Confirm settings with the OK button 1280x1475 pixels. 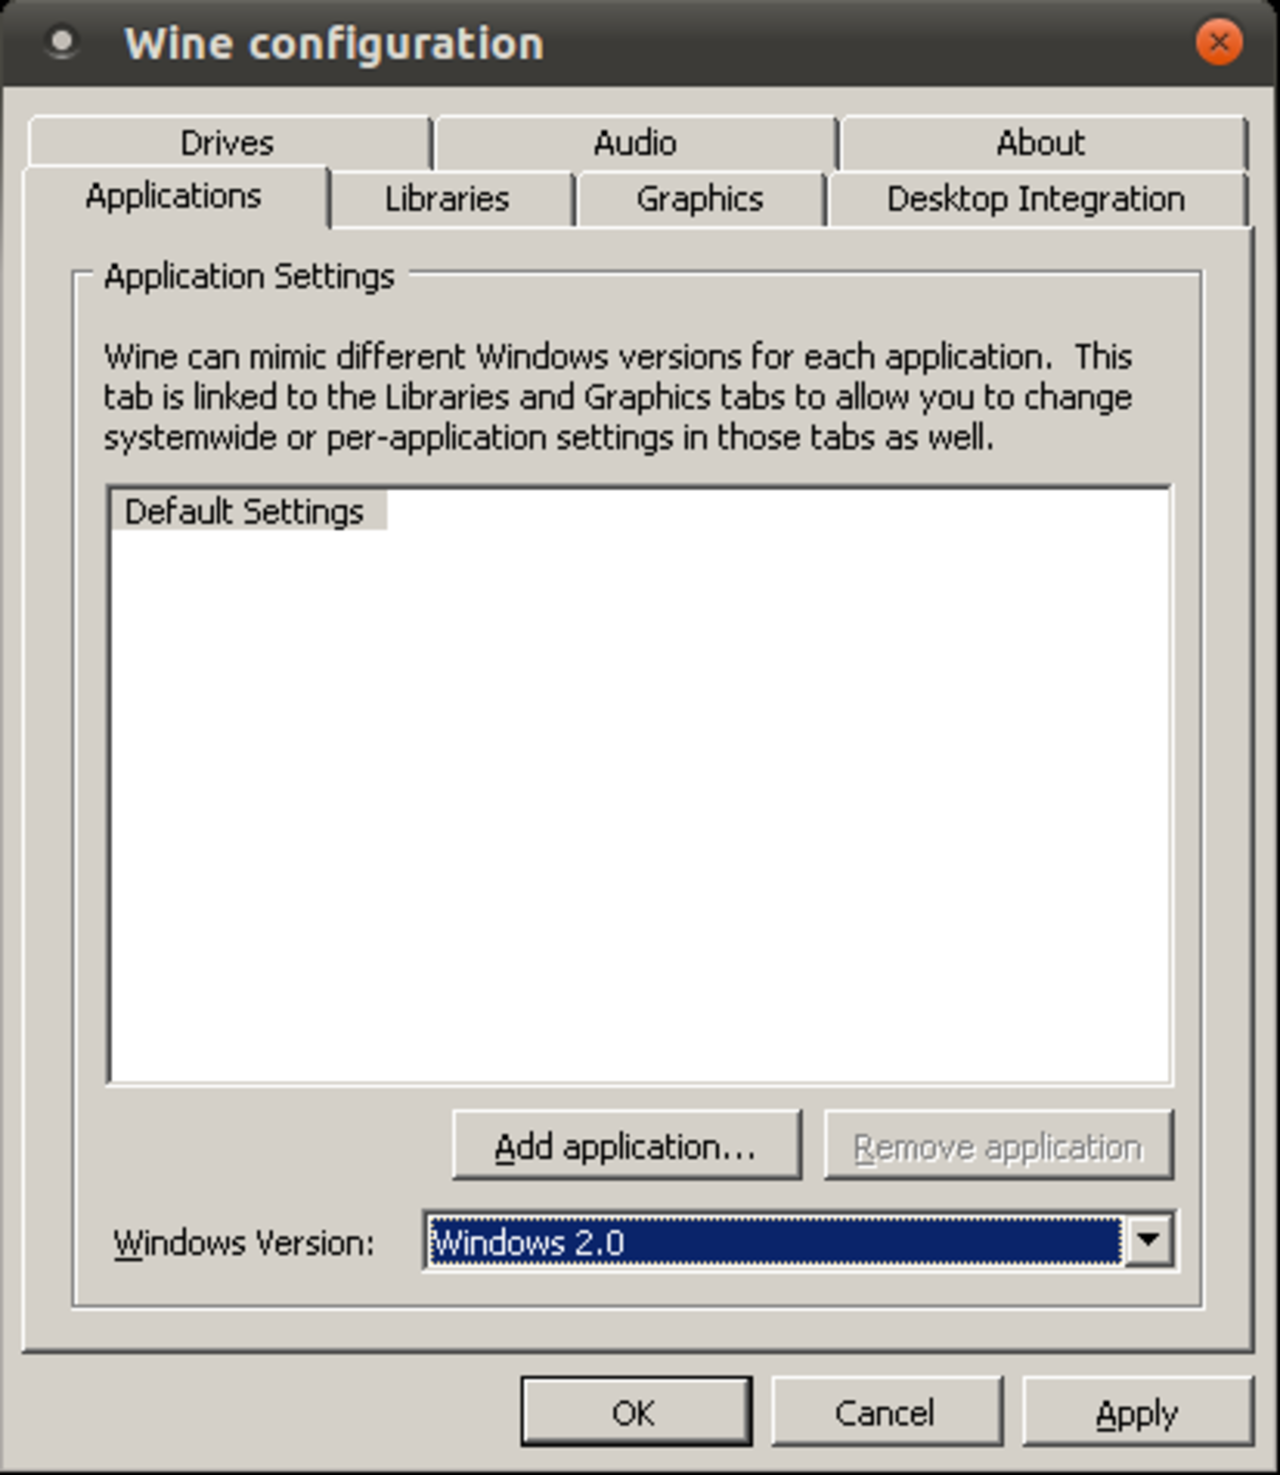(x=636, y=1412)
